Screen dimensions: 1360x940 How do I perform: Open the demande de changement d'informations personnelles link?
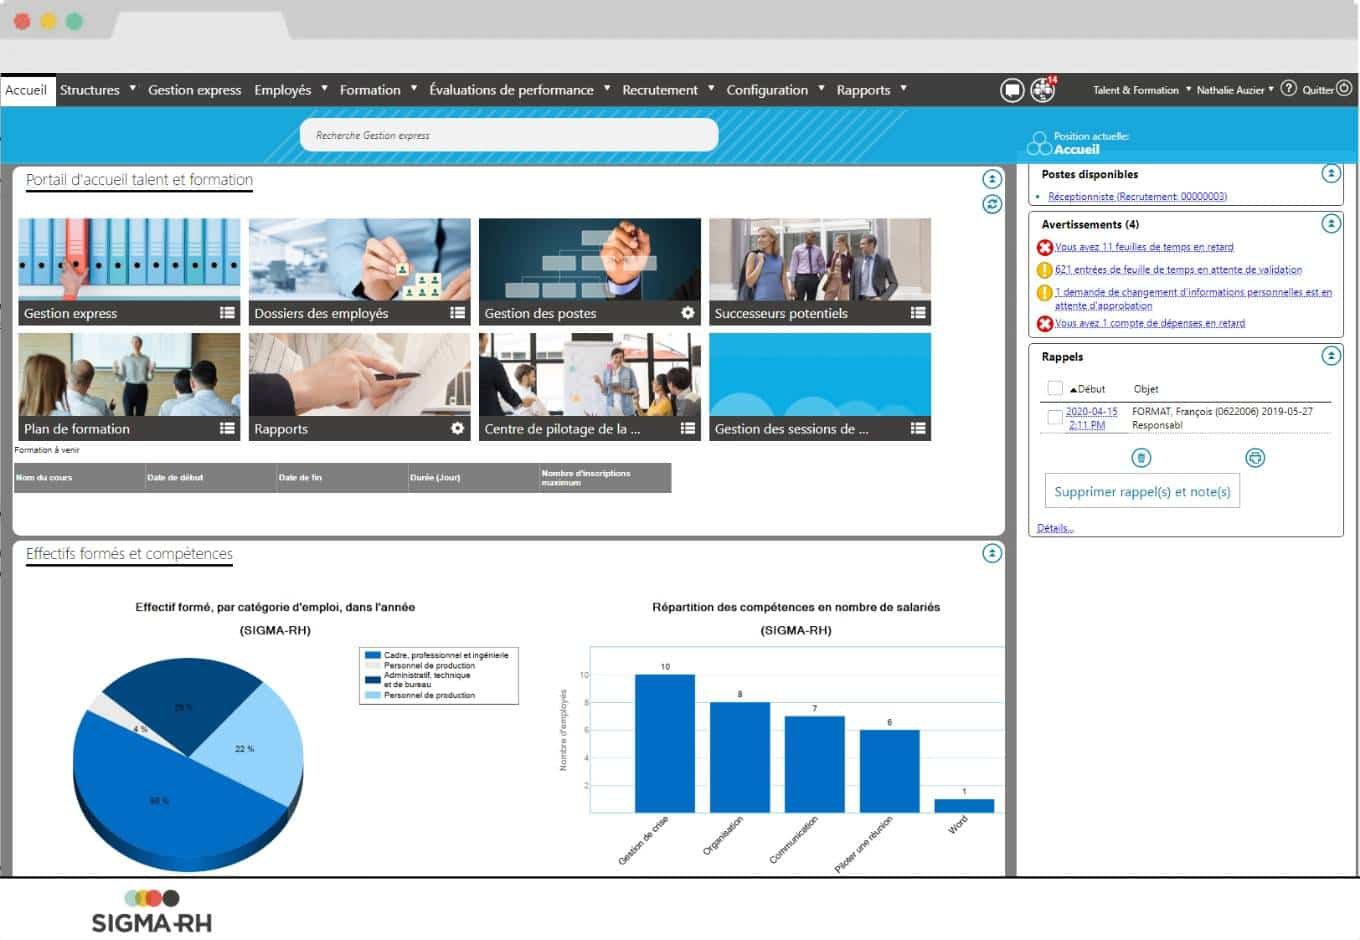1193,299
